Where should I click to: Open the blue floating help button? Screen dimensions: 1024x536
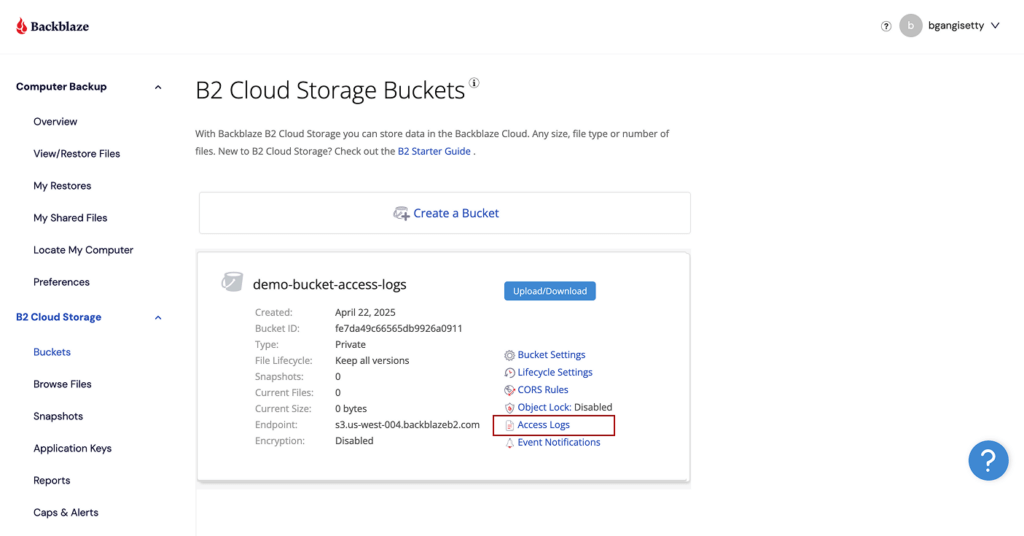coord(987,460)
